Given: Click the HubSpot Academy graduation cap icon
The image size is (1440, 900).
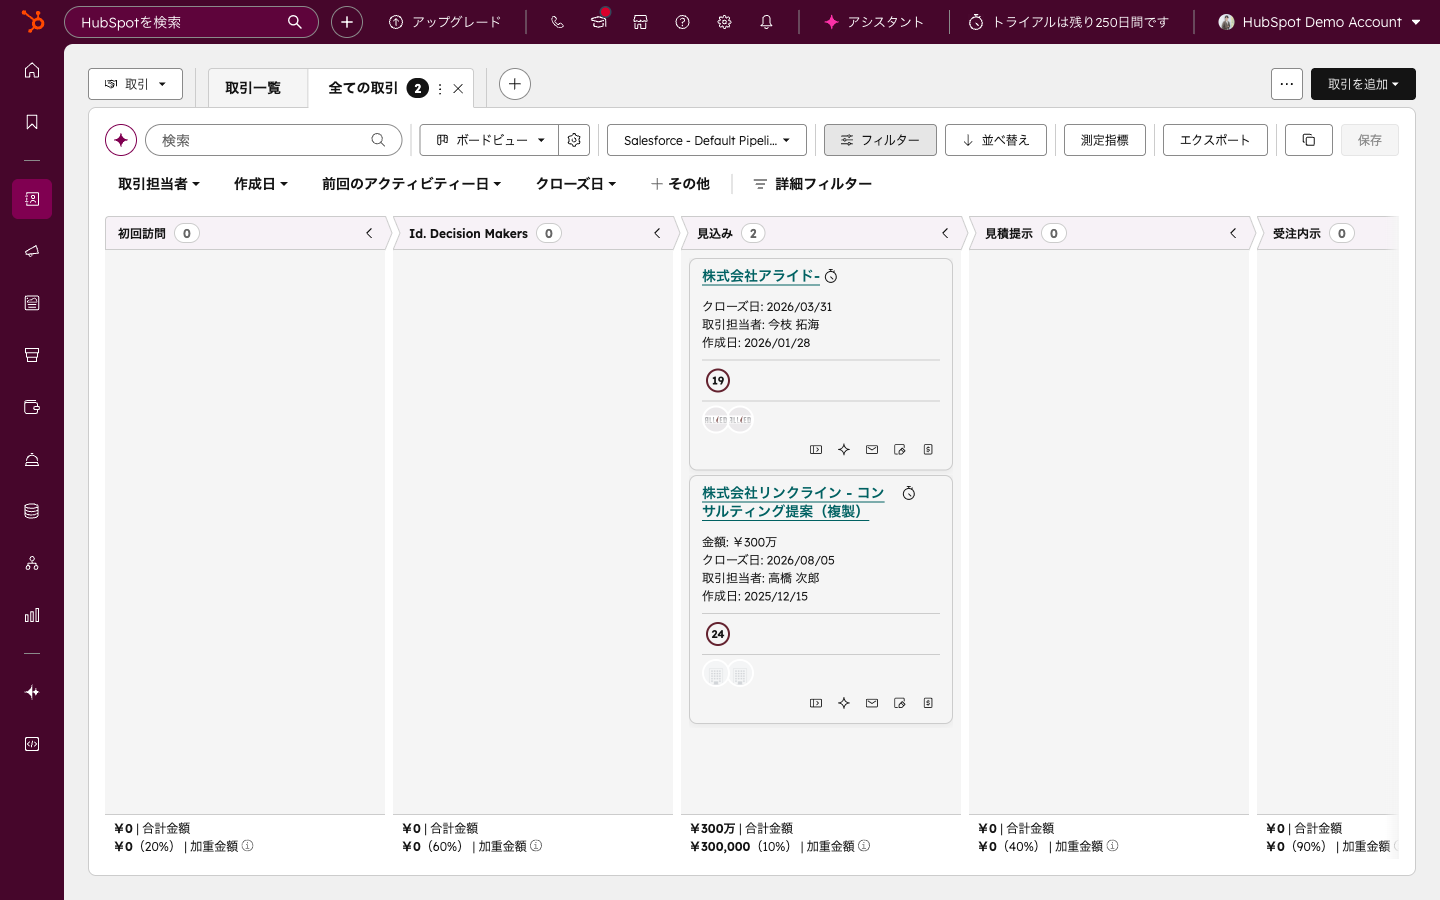Looking at the screenshot, I should [x=598, y=24].
